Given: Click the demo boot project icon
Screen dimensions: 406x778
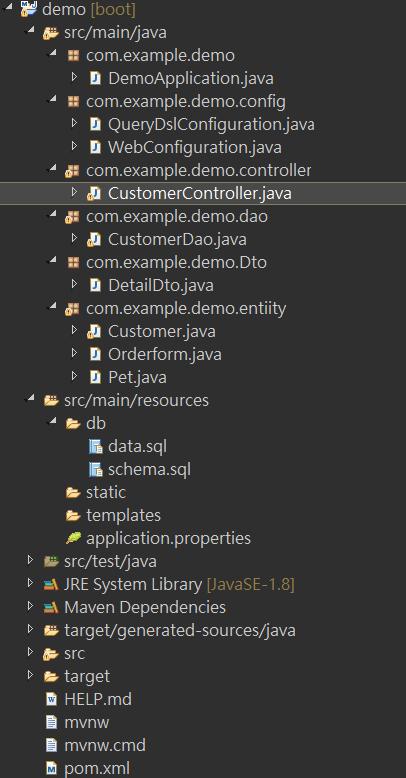Looking at the screenshot, I should tap(28, 9).
